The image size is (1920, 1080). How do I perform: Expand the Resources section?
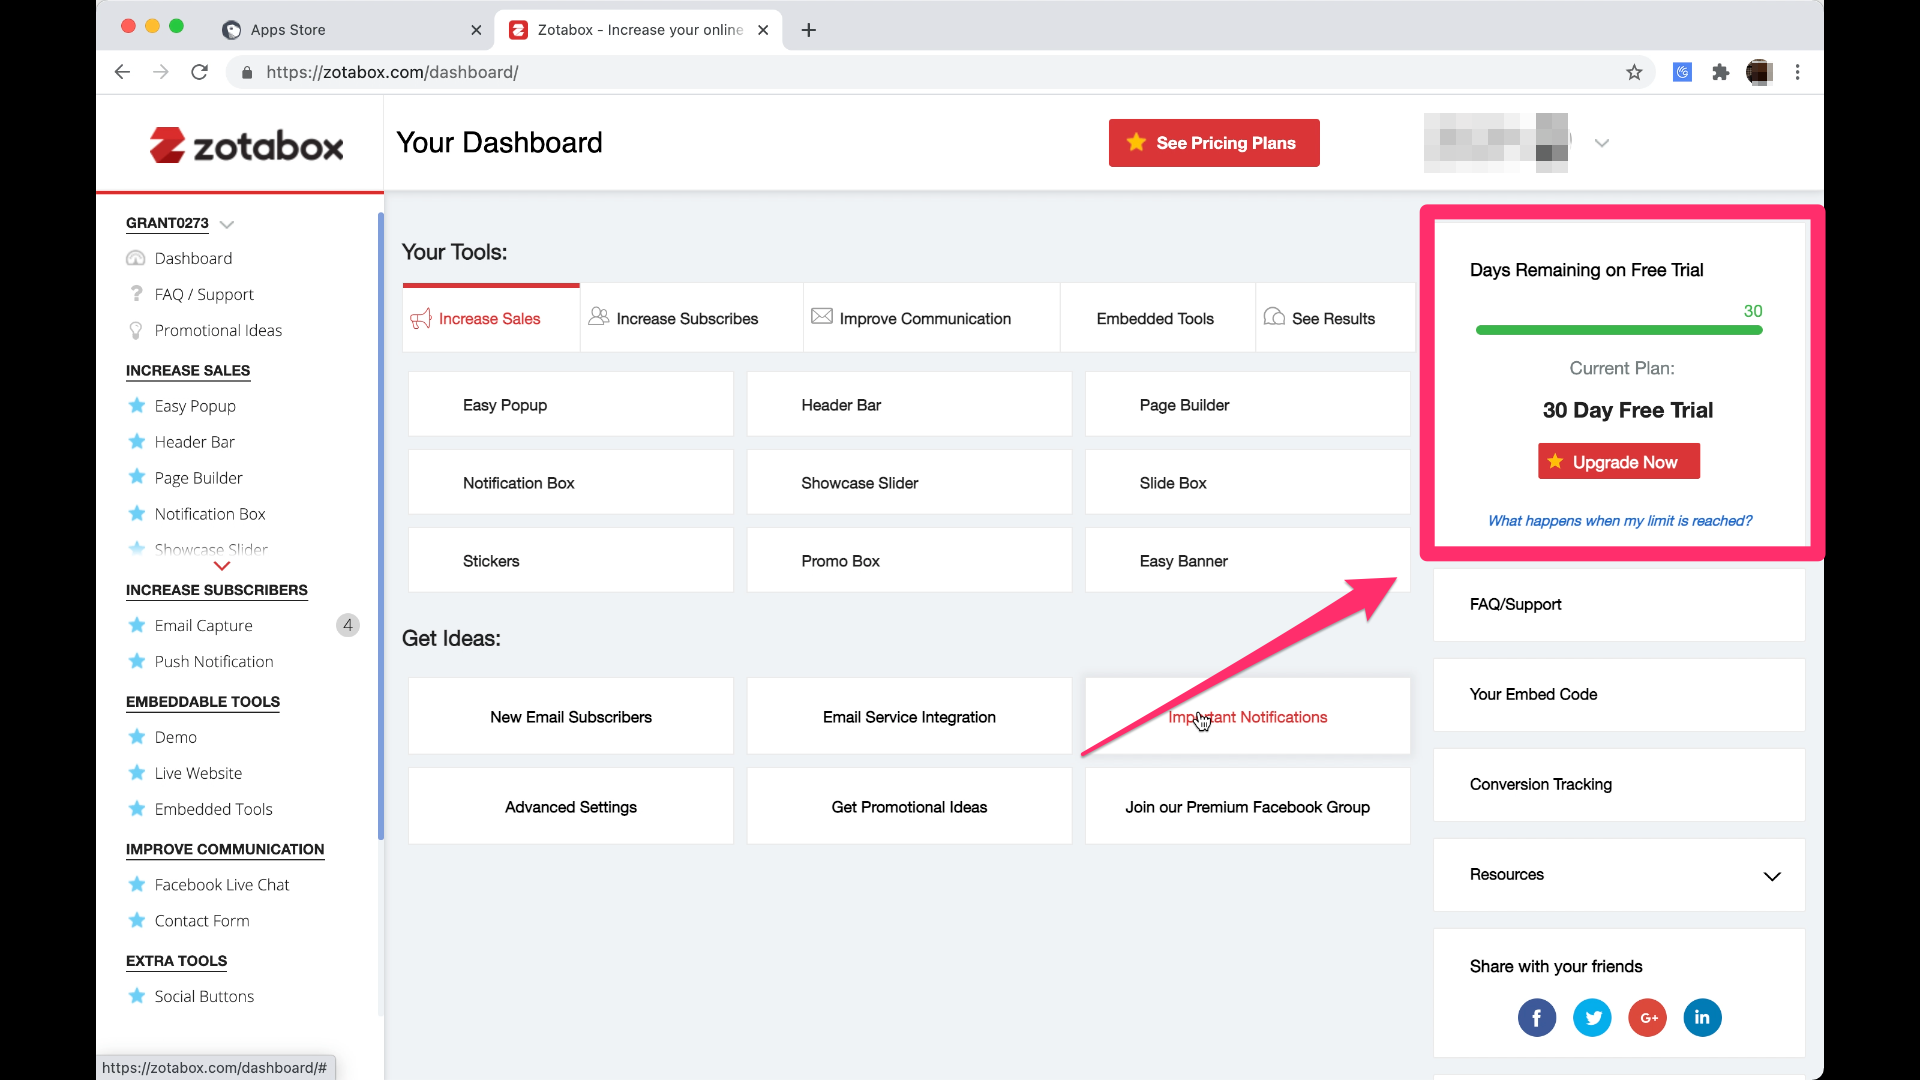(x=1772, y=876)
